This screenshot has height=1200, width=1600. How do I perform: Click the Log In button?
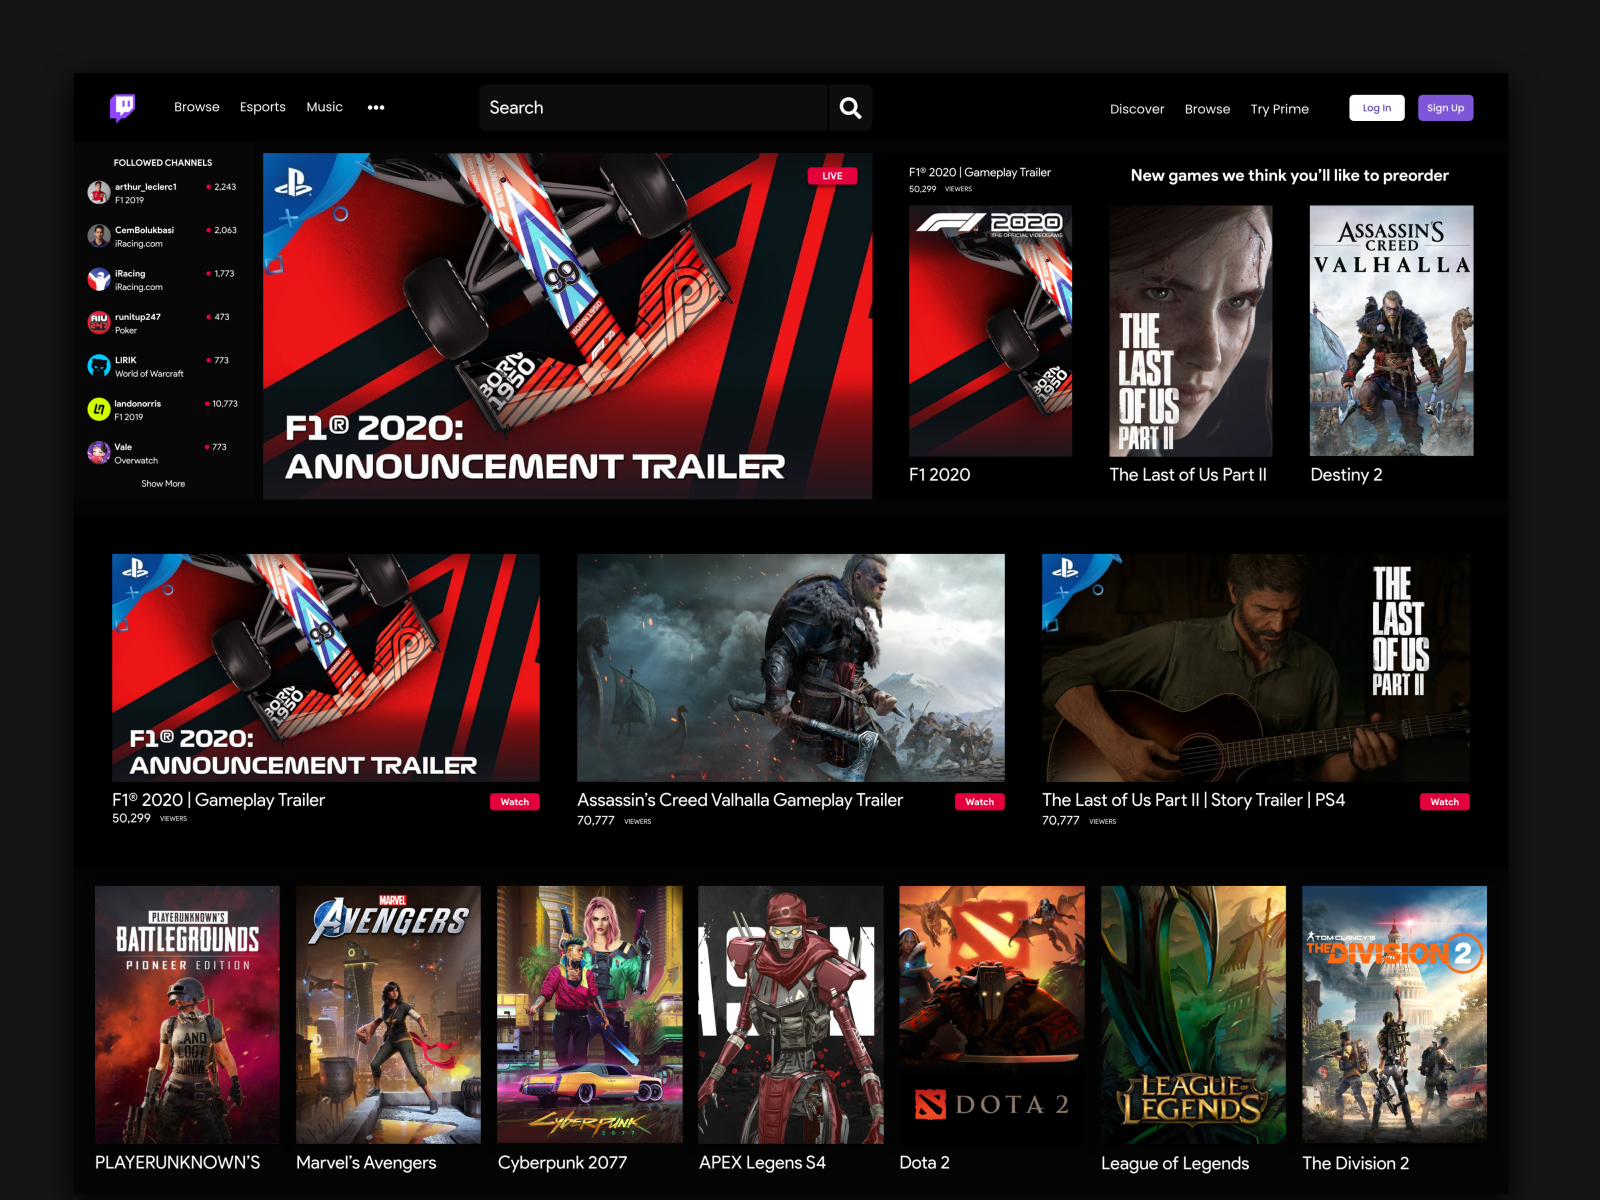click(1377, 108)
